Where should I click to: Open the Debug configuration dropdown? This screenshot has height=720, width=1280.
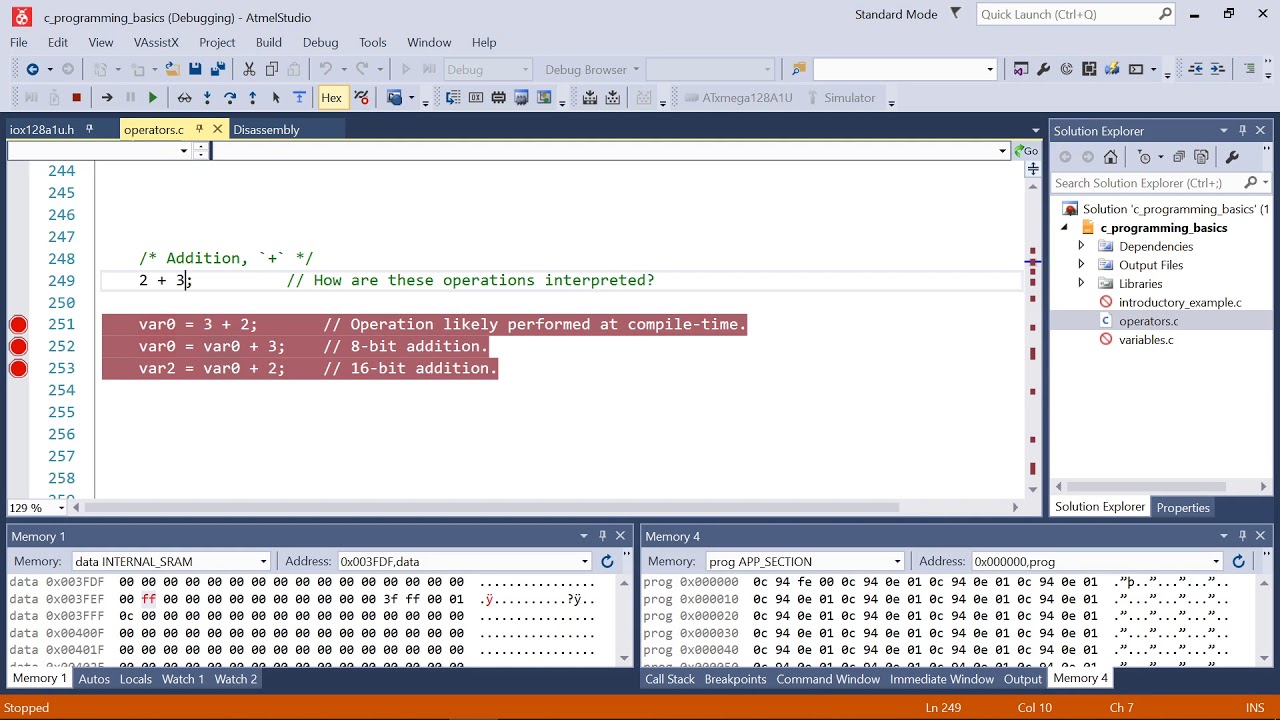coord(487,69)
